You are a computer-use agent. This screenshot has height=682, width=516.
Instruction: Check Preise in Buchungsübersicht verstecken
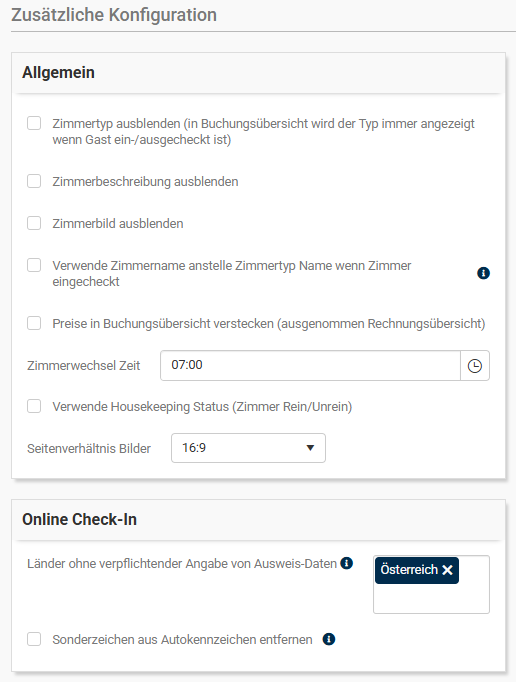pos(34,323)
